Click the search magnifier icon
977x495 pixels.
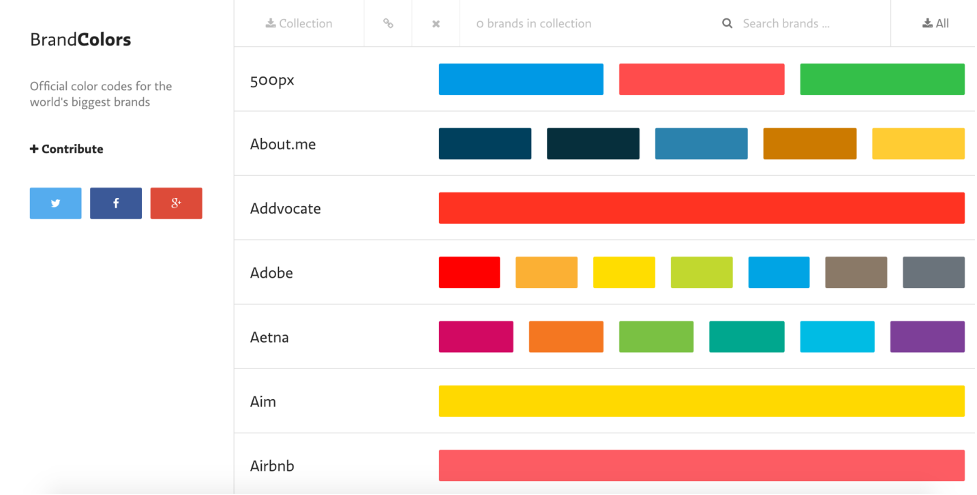(x=727, y=24)
